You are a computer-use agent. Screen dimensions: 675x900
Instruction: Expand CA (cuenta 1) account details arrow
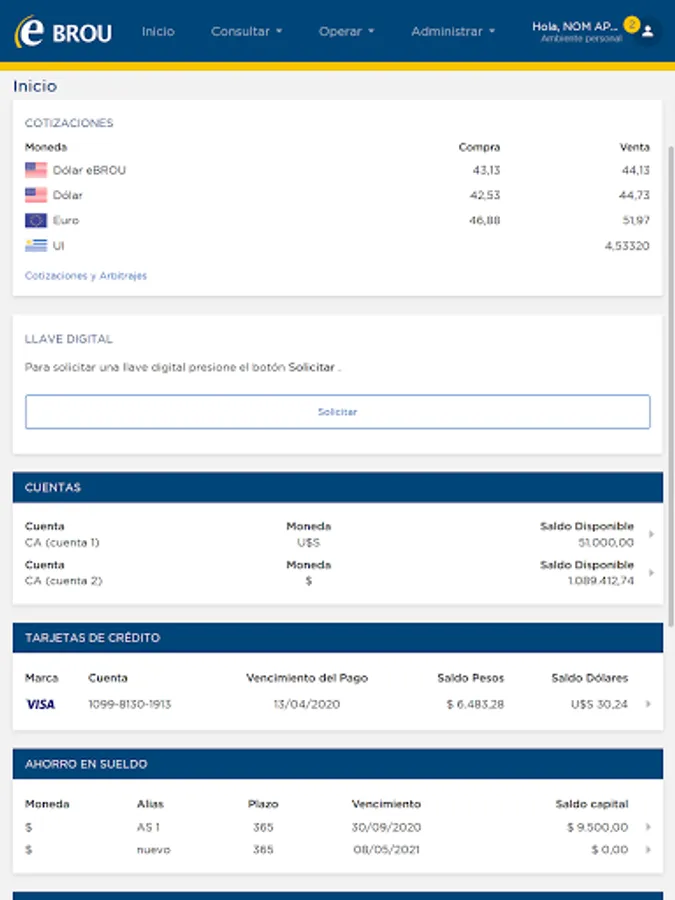click(651, 535)
